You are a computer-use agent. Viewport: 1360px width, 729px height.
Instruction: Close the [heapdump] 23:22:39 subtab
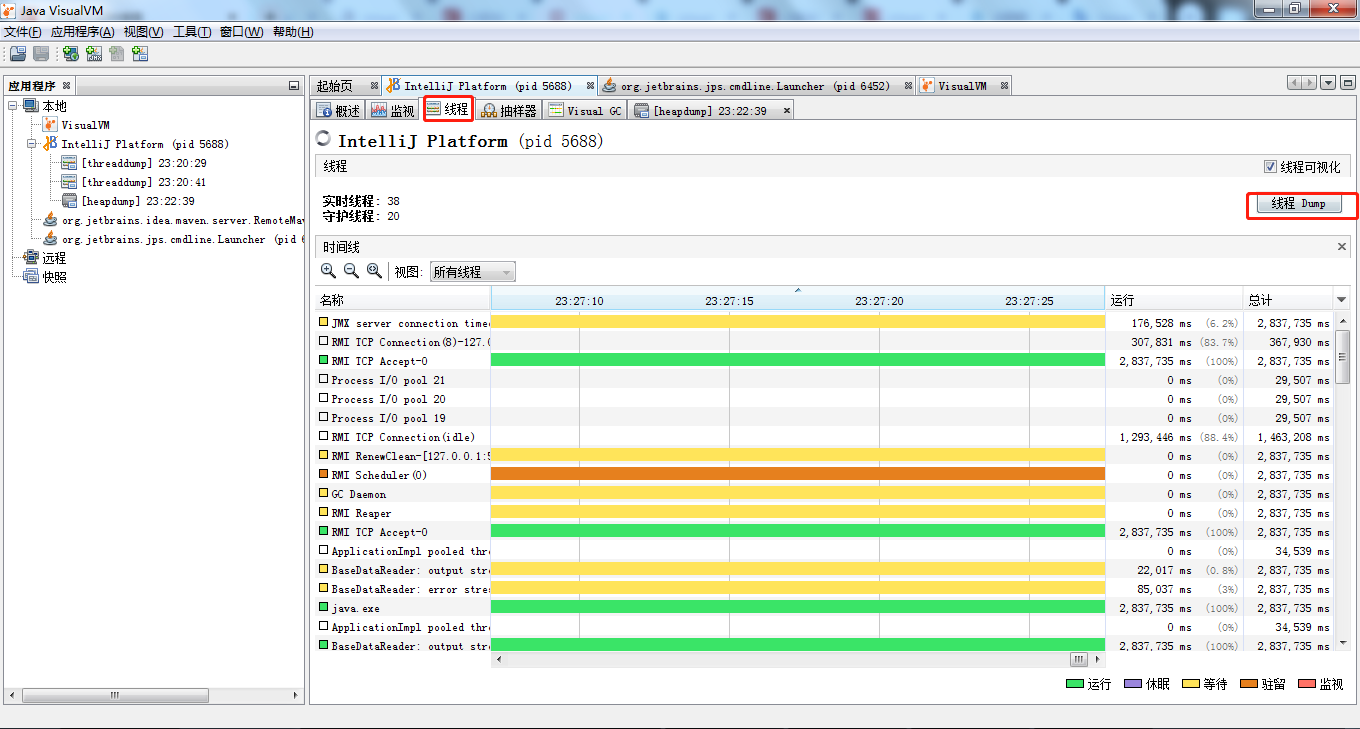(x=786, y=110)
